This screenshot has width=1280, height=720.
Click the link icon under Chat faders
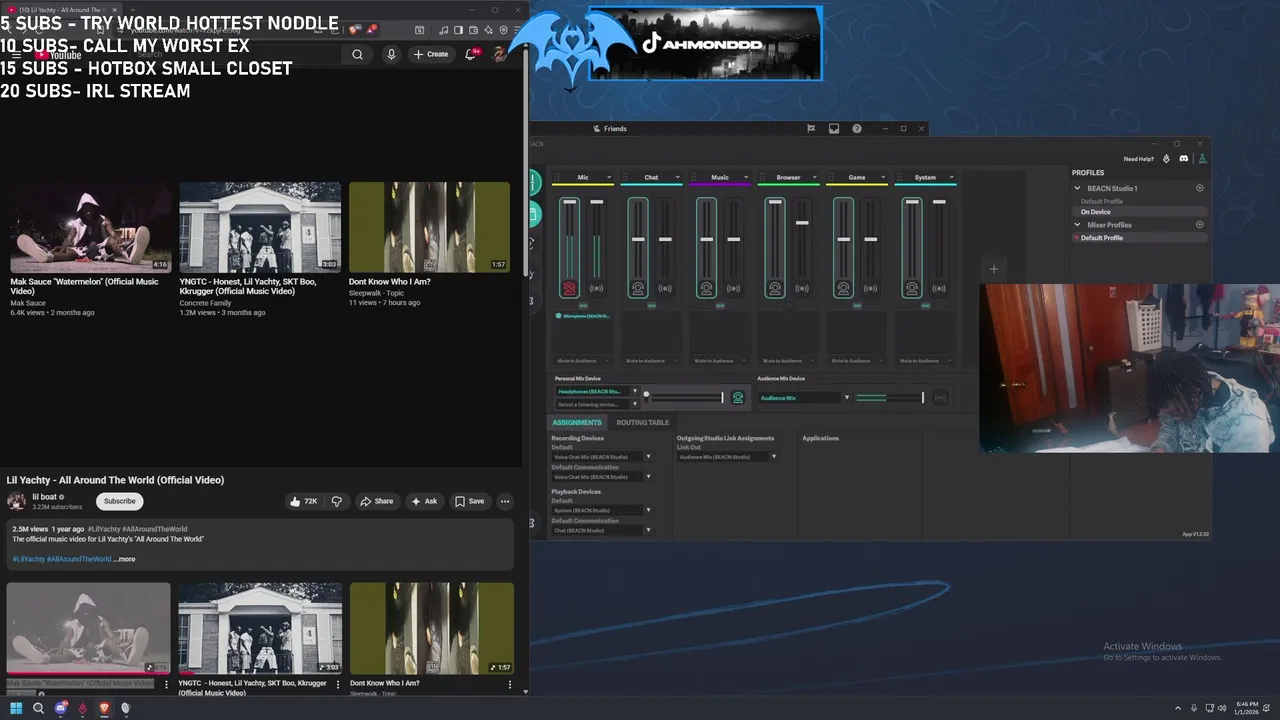pos(651,305)
